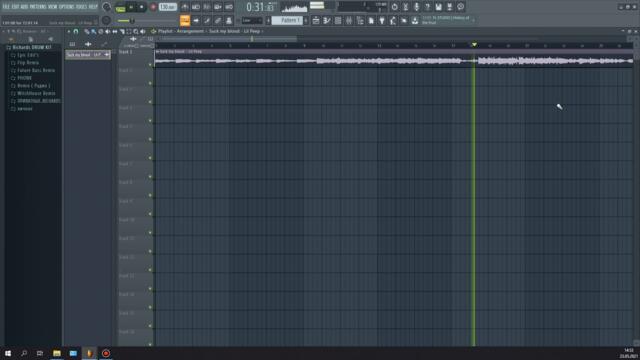Click the 130 tempo field
The image size is (640, 360).
tap(168, 7)
